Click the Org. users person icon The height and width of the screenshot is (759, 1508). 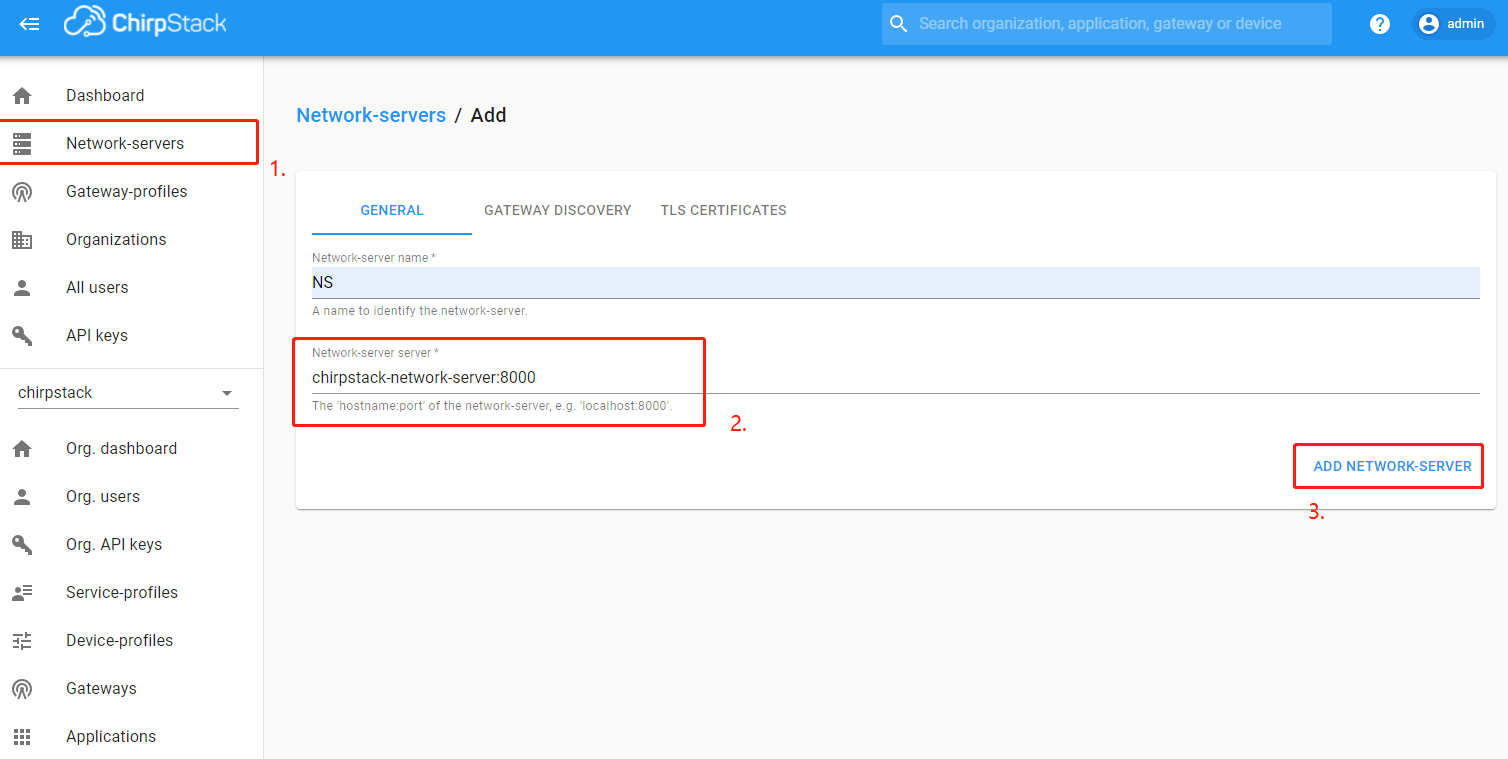click(22, 497)
